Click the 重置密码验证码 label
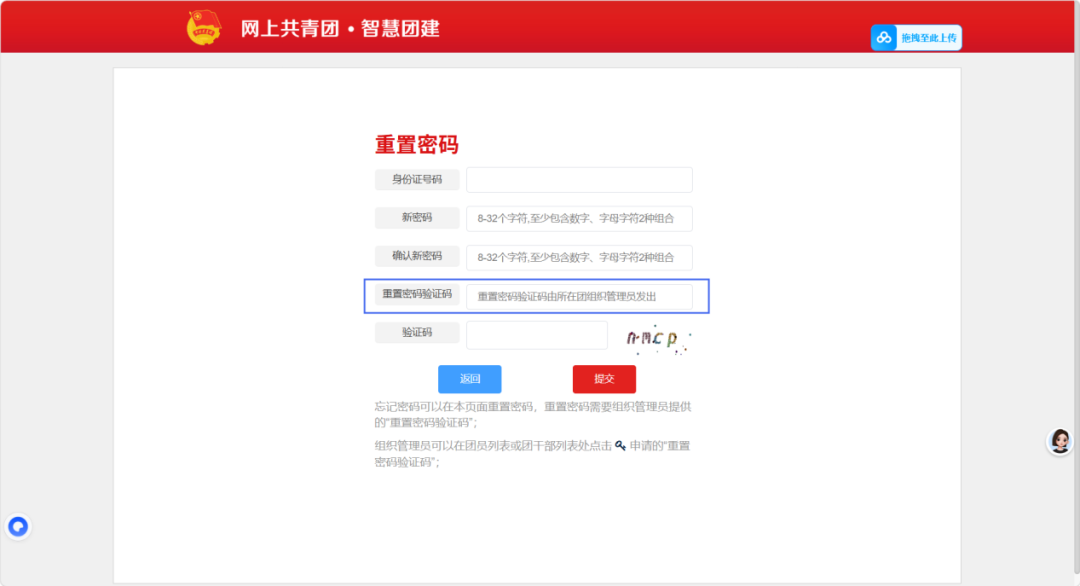1080x586 pixels. [x=417, y=294]
